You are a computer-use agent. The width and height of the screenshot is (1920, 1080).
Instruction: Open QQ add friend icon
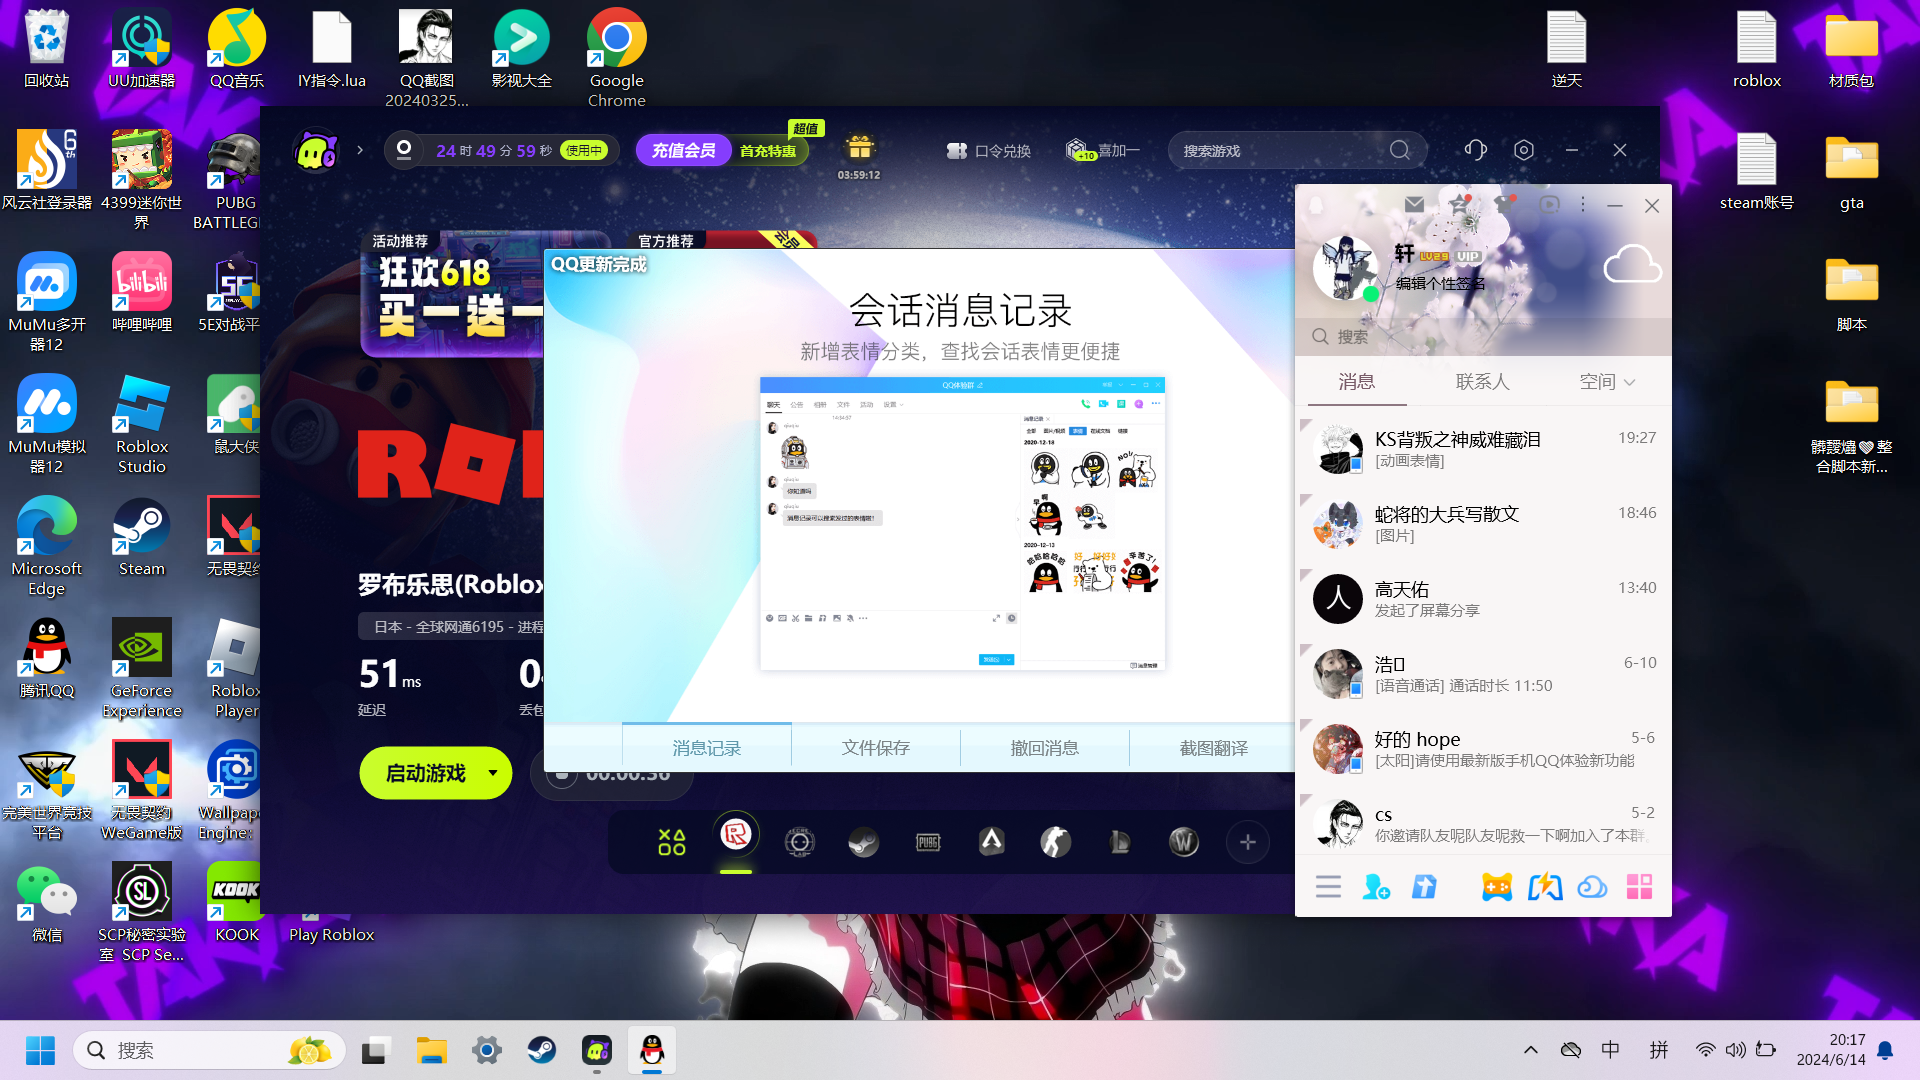point(1376,887)
